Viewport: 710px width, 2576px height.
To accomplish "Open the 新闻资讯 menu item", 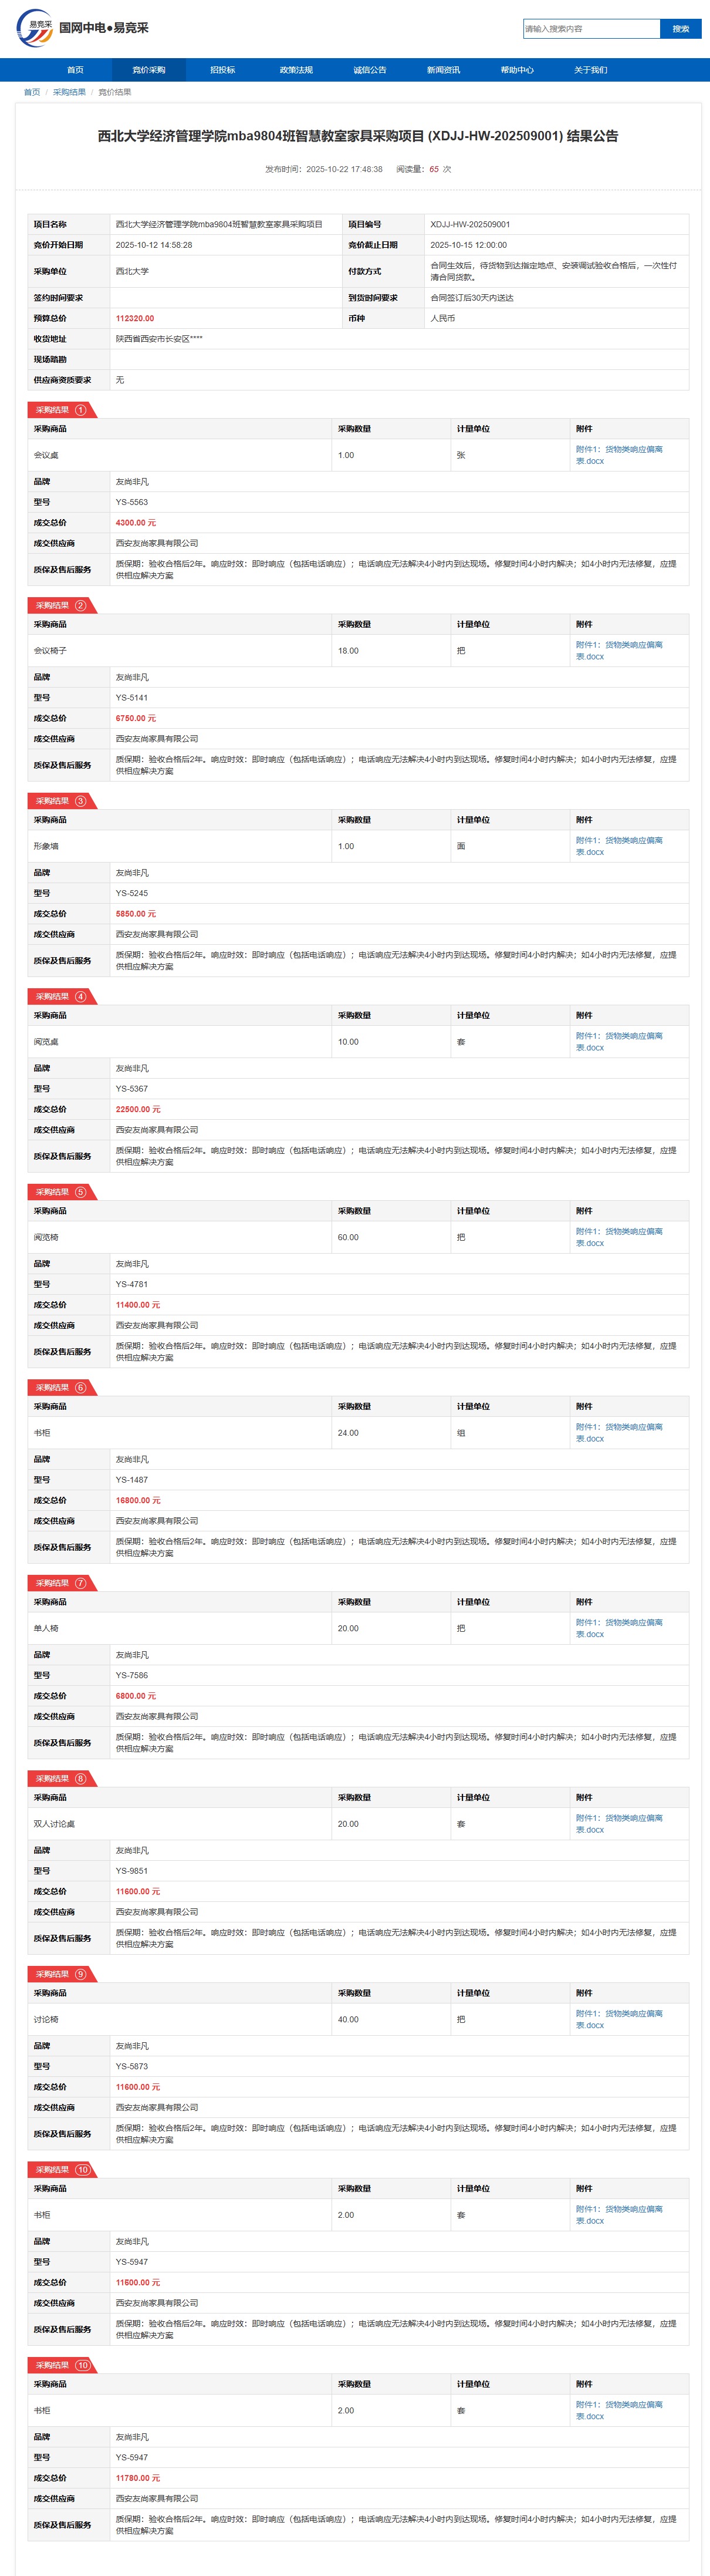I will [x=443, y=70].
